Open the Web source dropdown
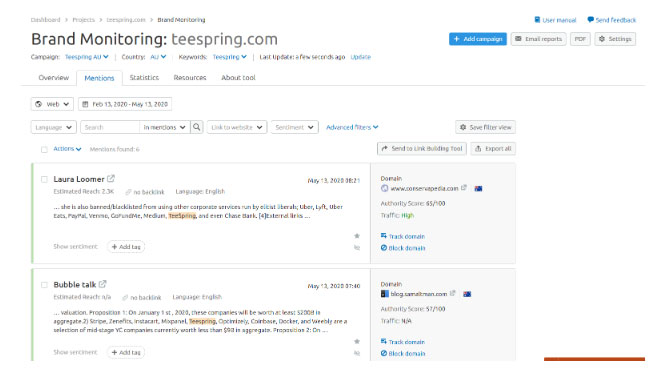665x383 pixels. (x=52, y=104)
